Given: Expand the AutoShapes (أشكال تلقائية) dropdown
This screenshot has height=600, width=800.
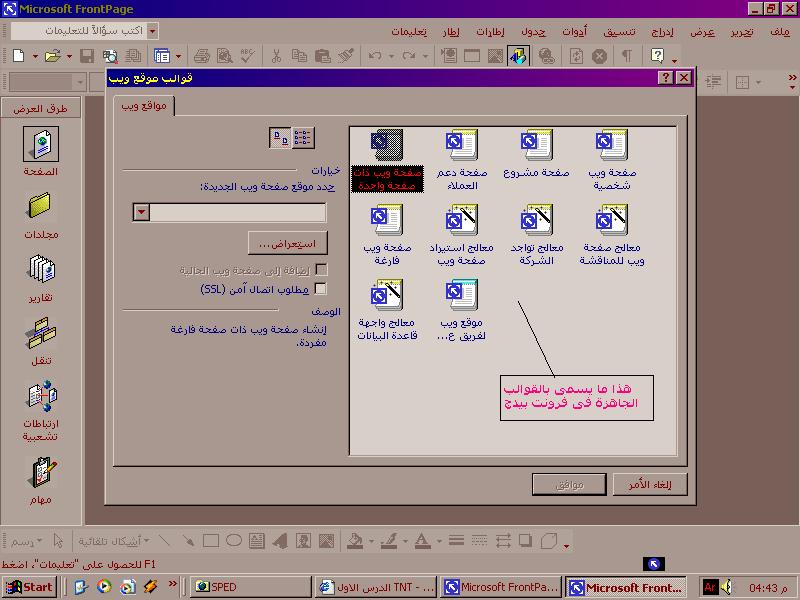Looking at the screenshot, I should (x=147, y=541).
